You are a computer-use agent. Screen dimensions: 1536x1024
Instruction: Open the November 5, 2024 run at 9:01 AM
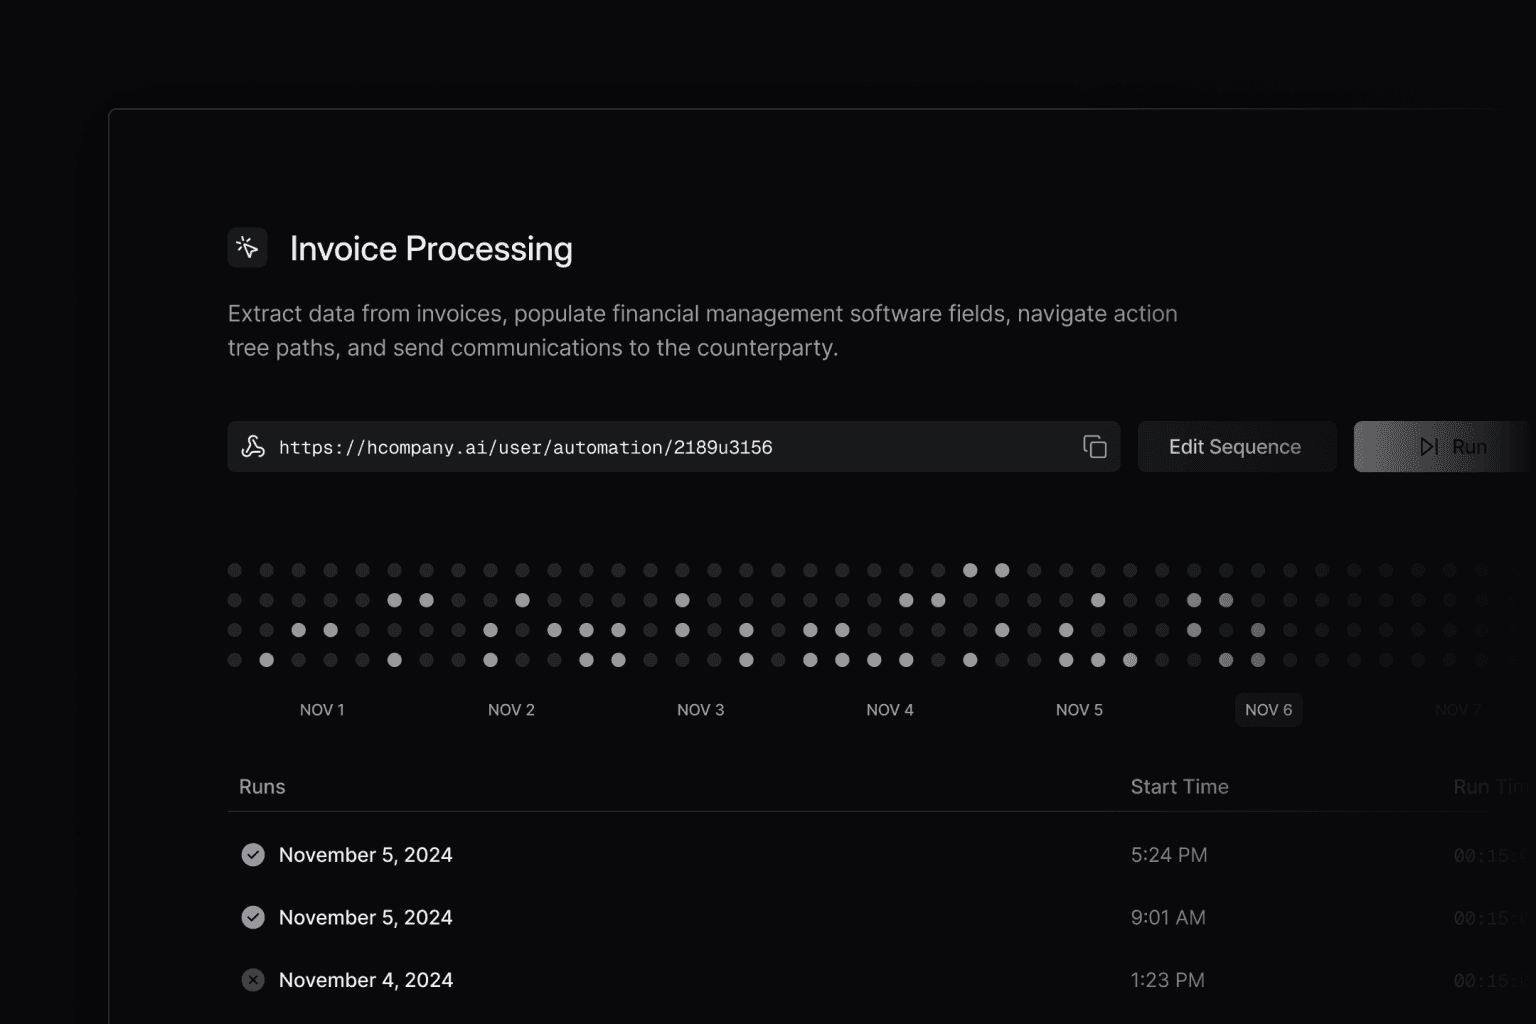click(882, 917)
